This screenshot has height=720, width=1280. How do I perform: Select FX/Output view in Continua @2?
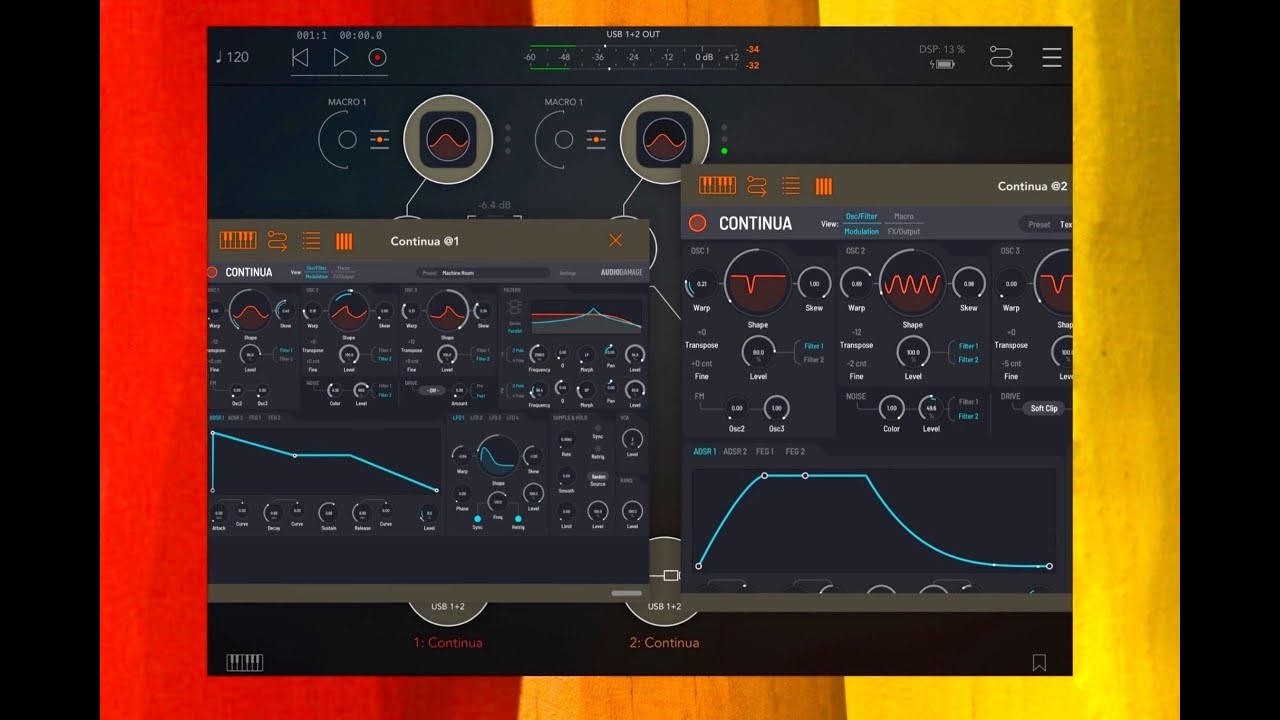pos(903,231)
